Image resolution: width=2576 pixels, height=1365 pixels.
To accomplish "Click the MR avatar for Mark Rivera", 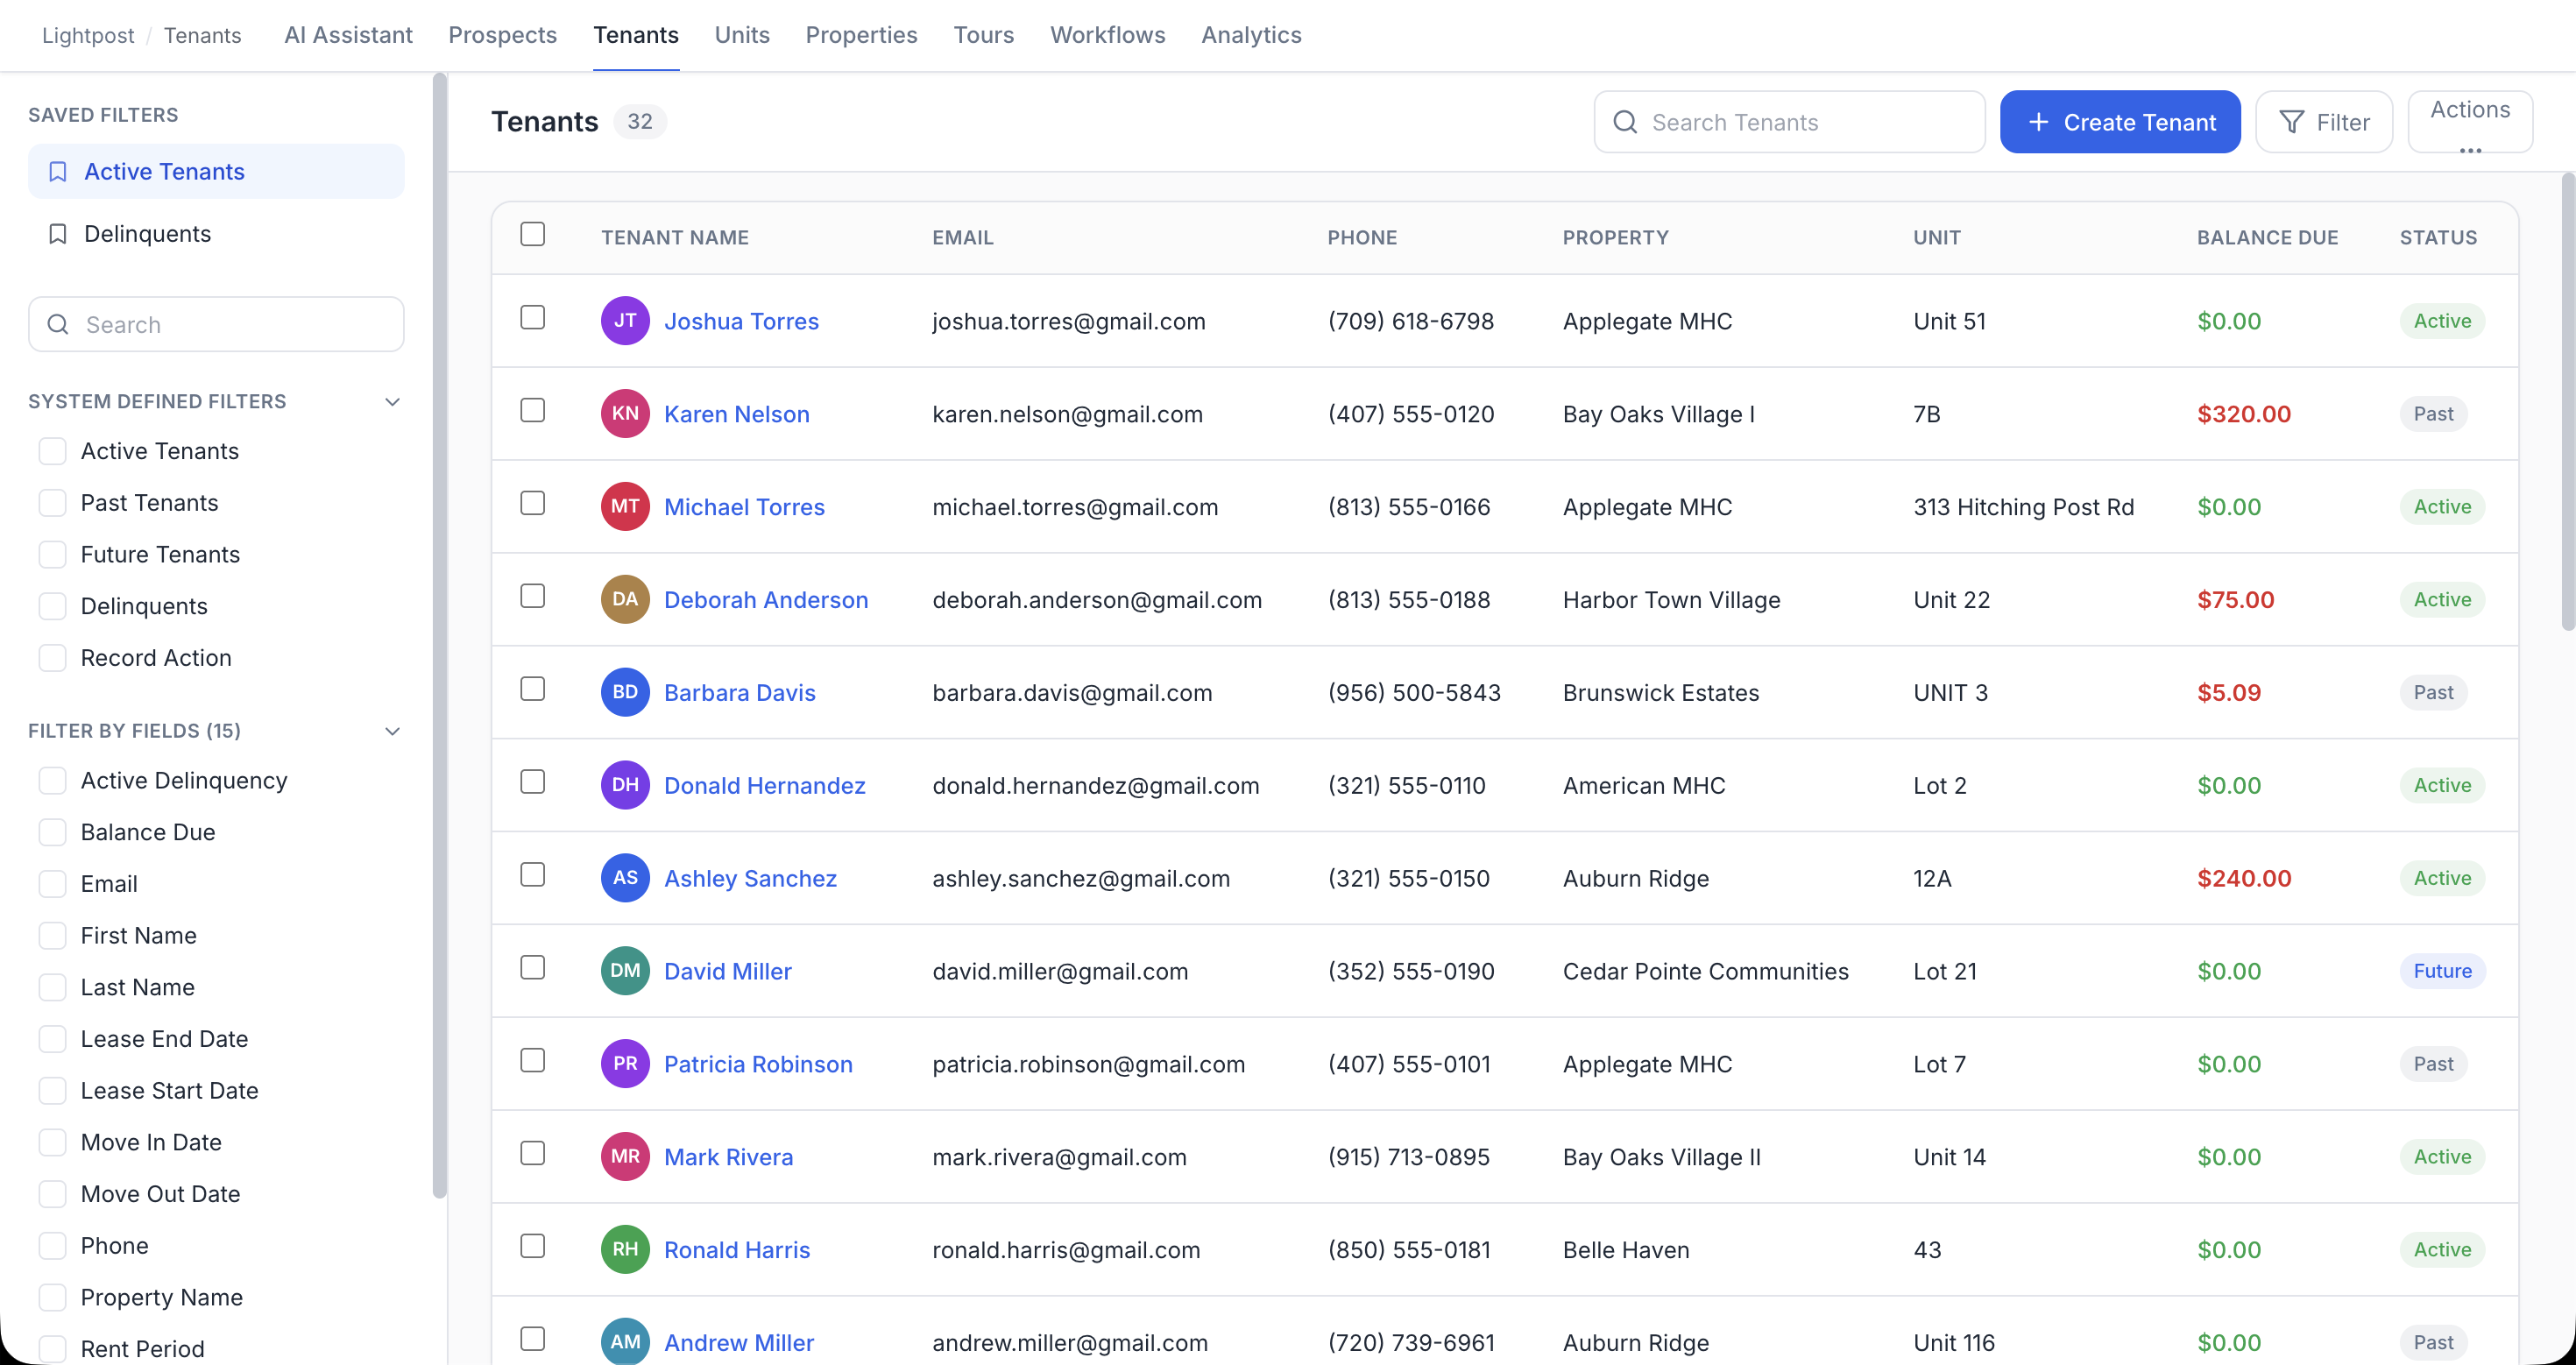I will pyautogui.click(x=625, y=1157).
